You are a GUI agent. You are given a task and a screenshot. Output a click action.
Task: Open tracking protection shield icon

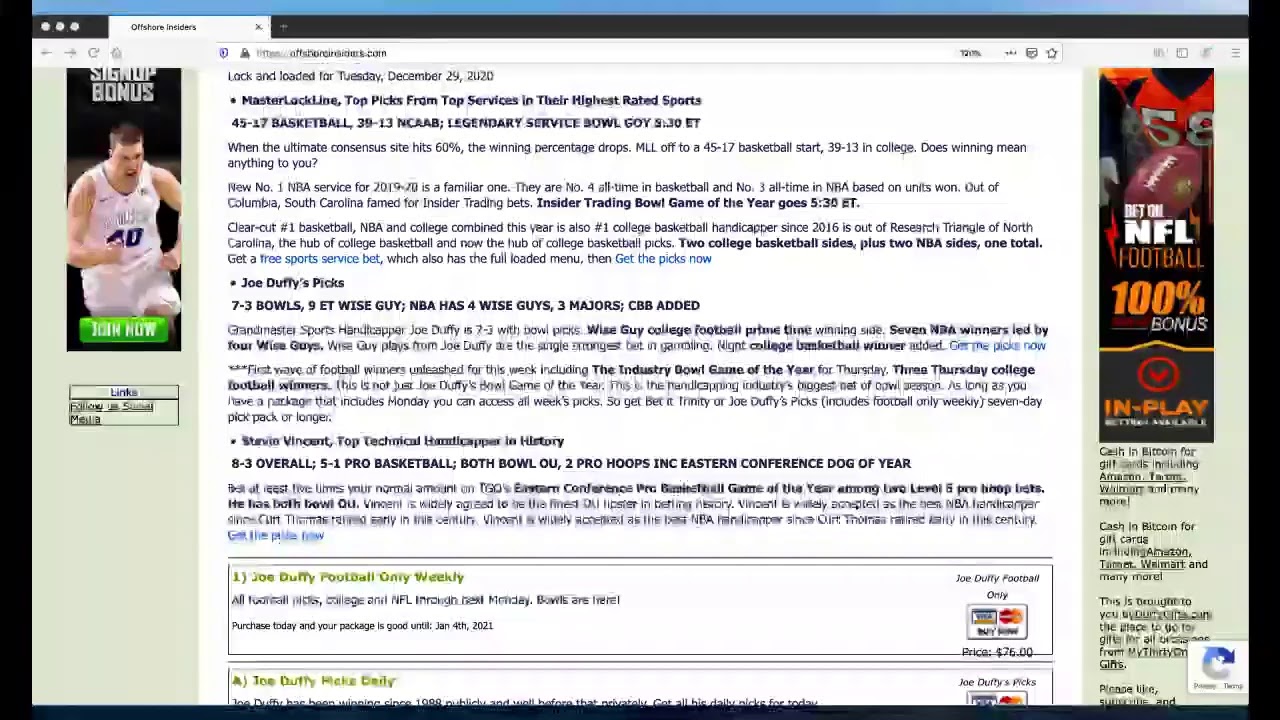[223, 53]
